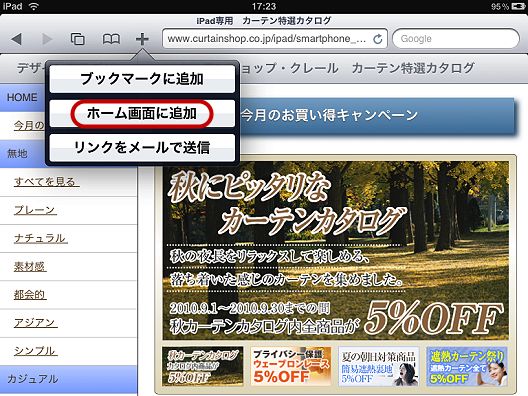This screenshot has width=528, height=396.
Task: Tap the battery status icon
Action: coord(518,6)
